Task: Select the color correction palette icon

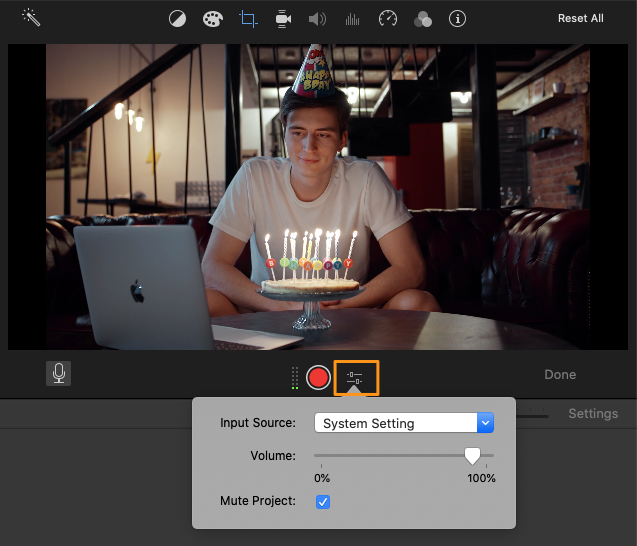Action: click(x=212, y=19)
